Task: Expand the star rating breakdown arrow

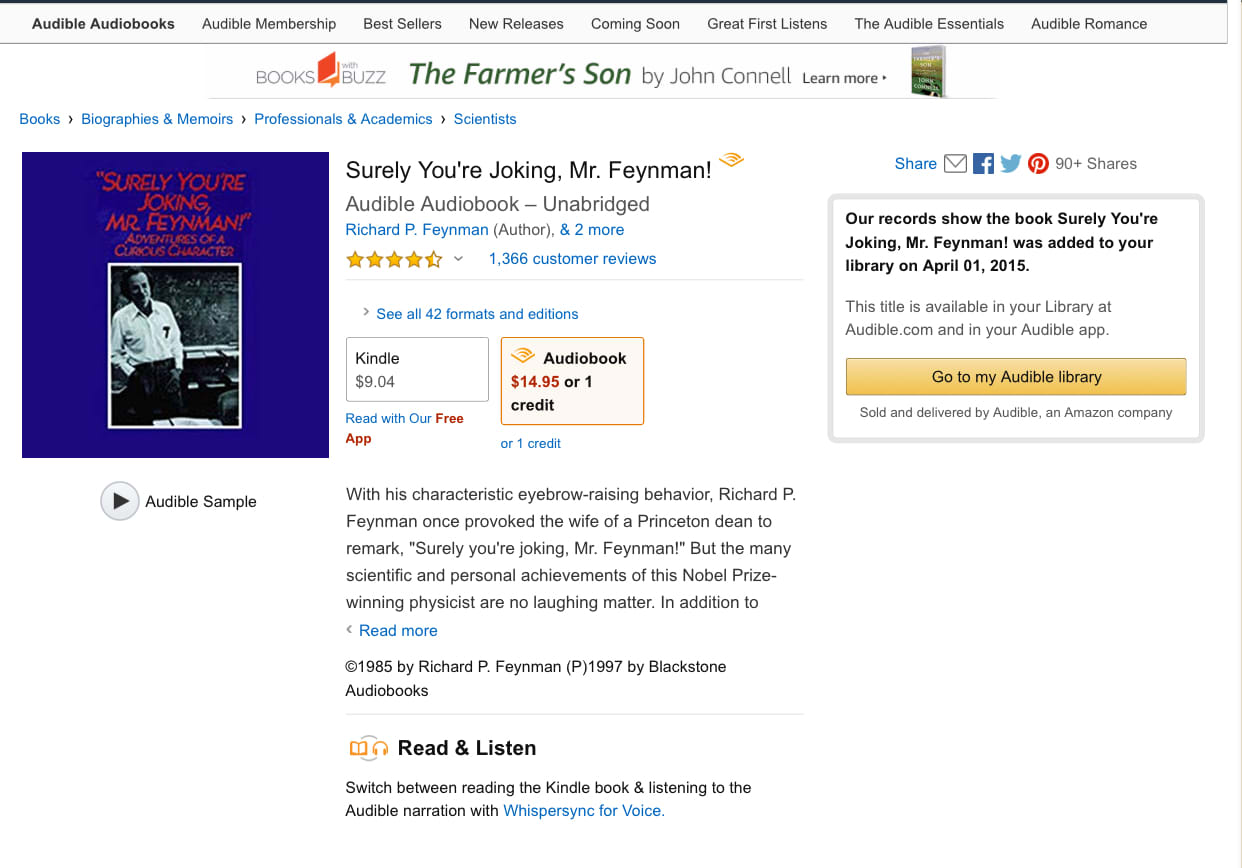Action: [x=459, y=259]
